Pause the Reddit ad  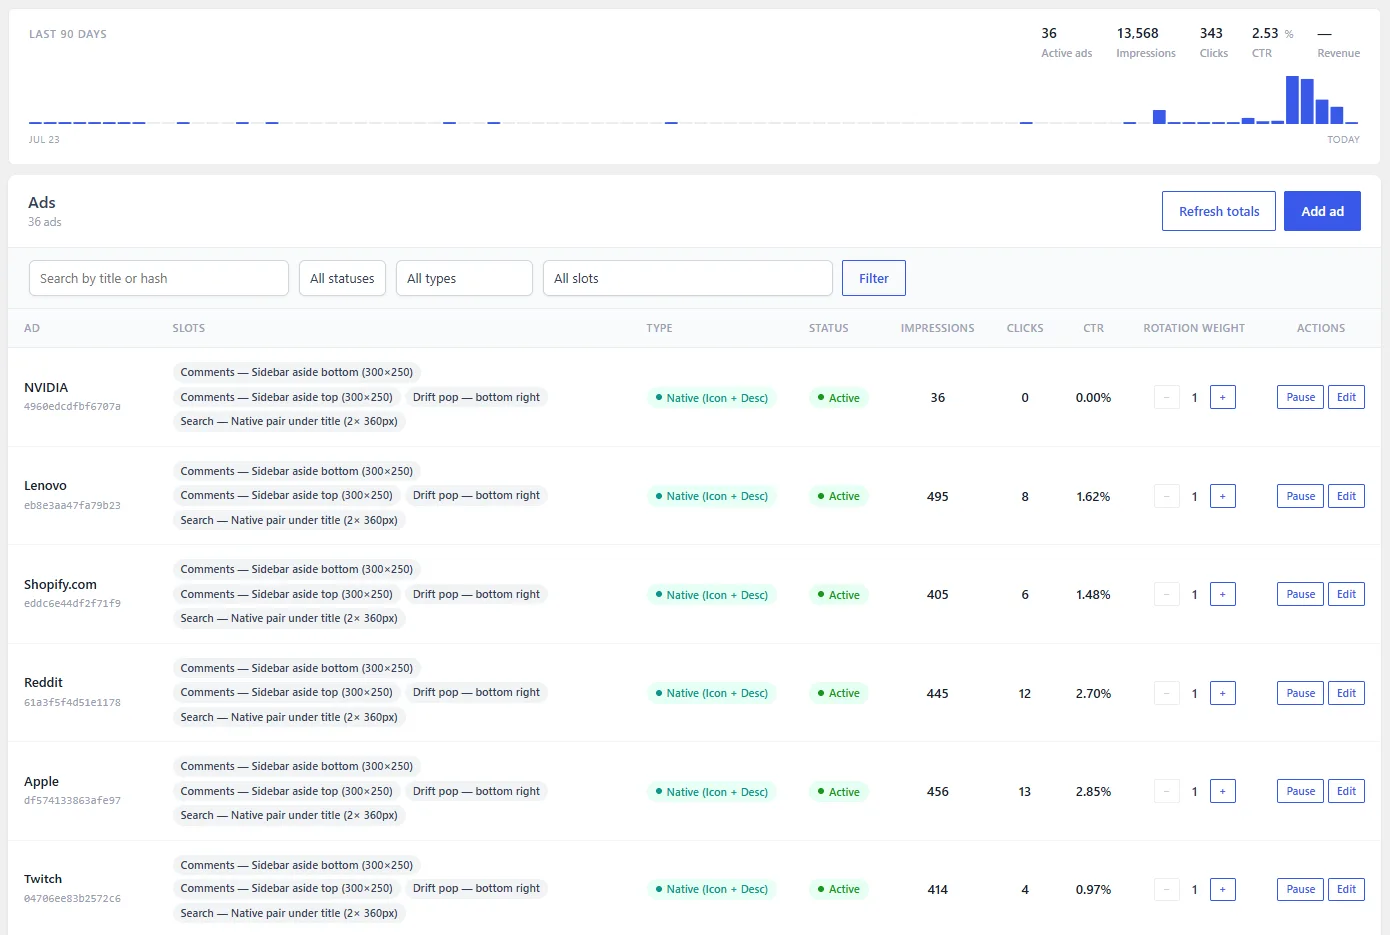(x=1300, y=693)
